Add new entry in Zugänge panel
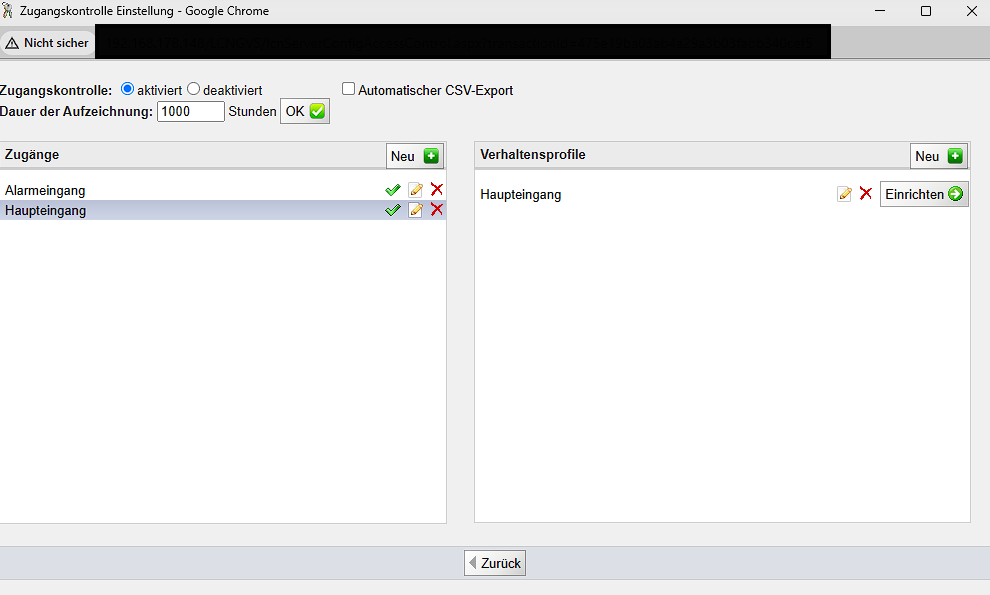990x595 pixels. tap(415, 156)
